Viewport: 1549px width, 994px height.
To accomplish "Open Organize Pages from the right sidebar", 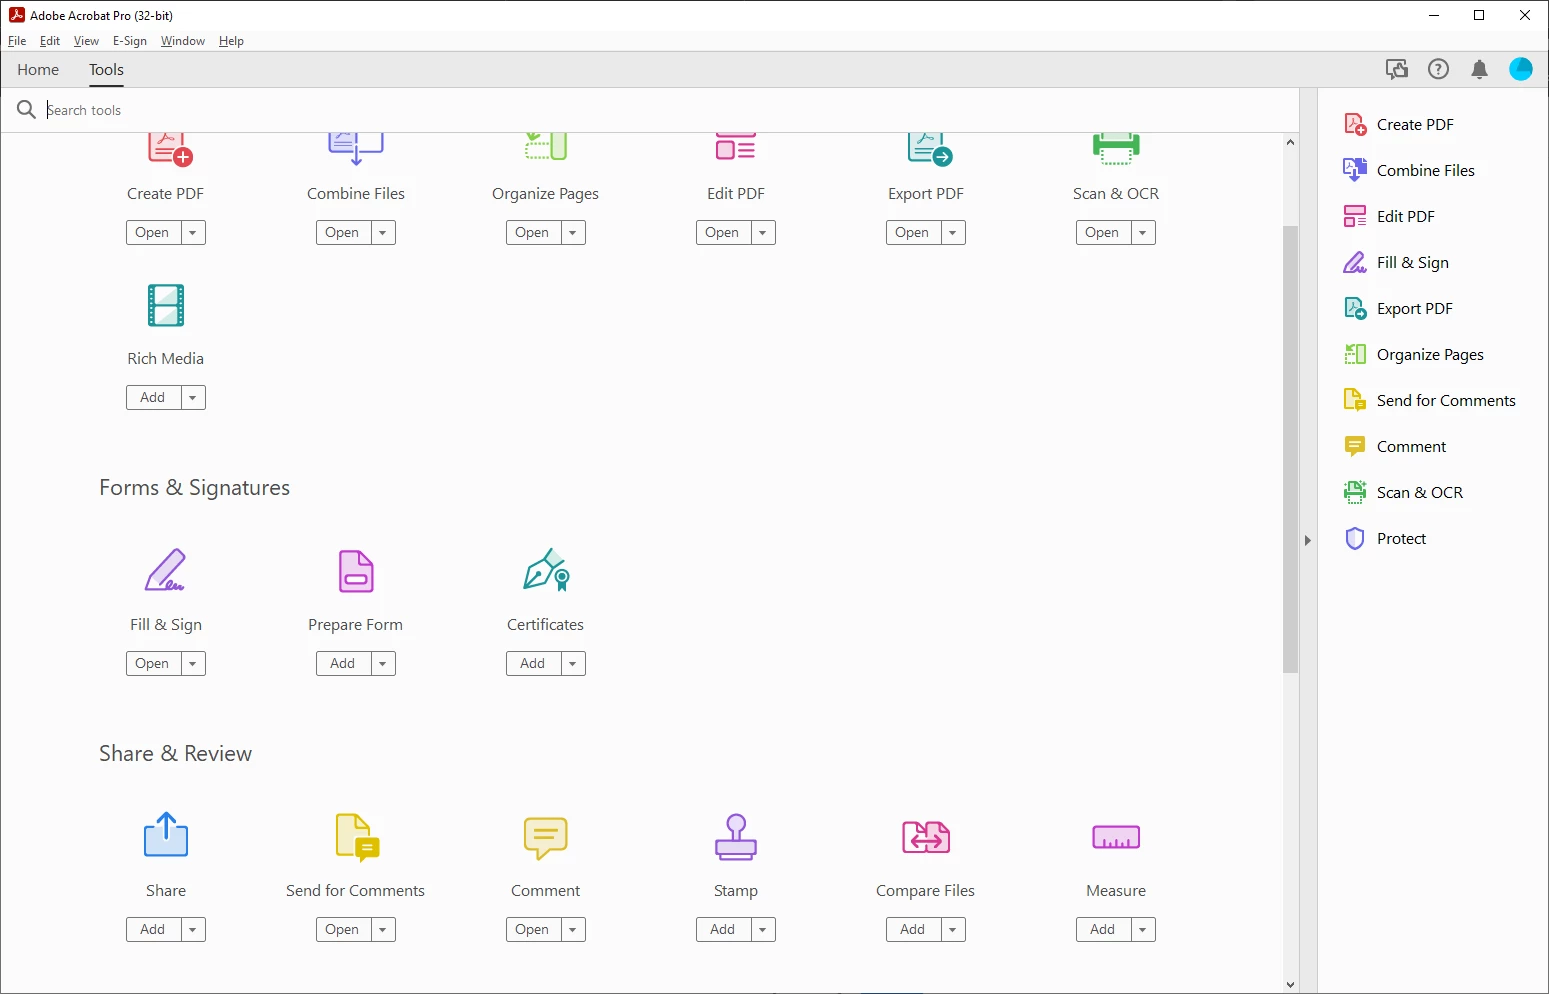I will click(1414, 355).
